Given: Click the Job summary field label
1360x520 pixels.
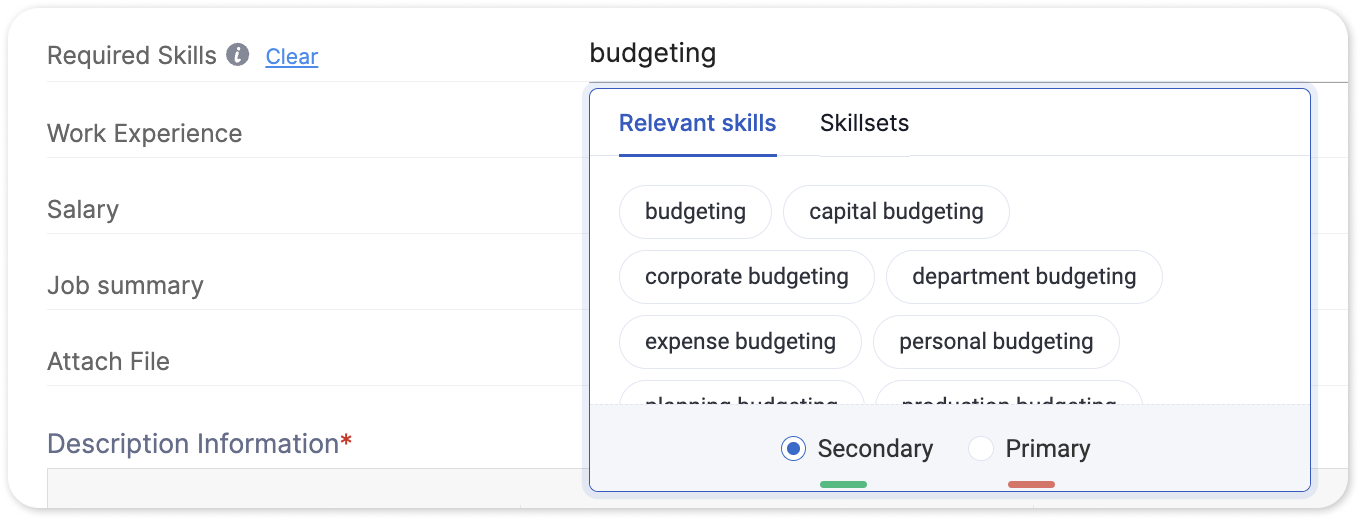Looking at the screenshot, I should coord(125,286).
